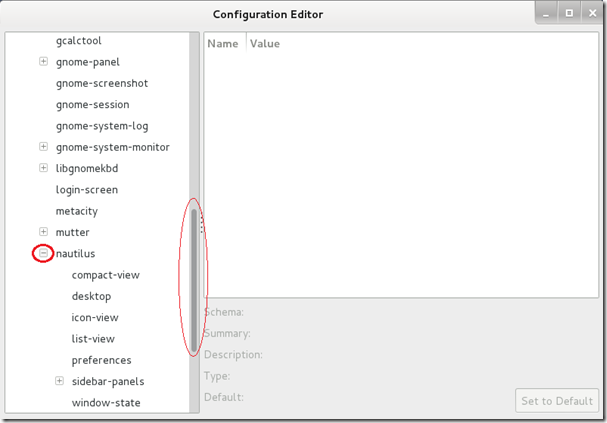
Task: Select metacity in the tree
Action: [77, 211]
